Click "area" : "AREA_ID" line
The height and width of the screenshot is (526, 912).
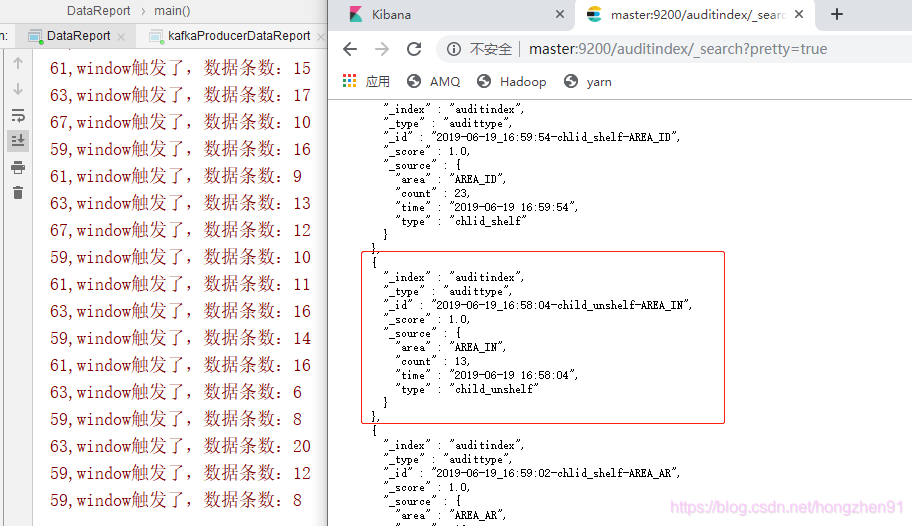451,179
